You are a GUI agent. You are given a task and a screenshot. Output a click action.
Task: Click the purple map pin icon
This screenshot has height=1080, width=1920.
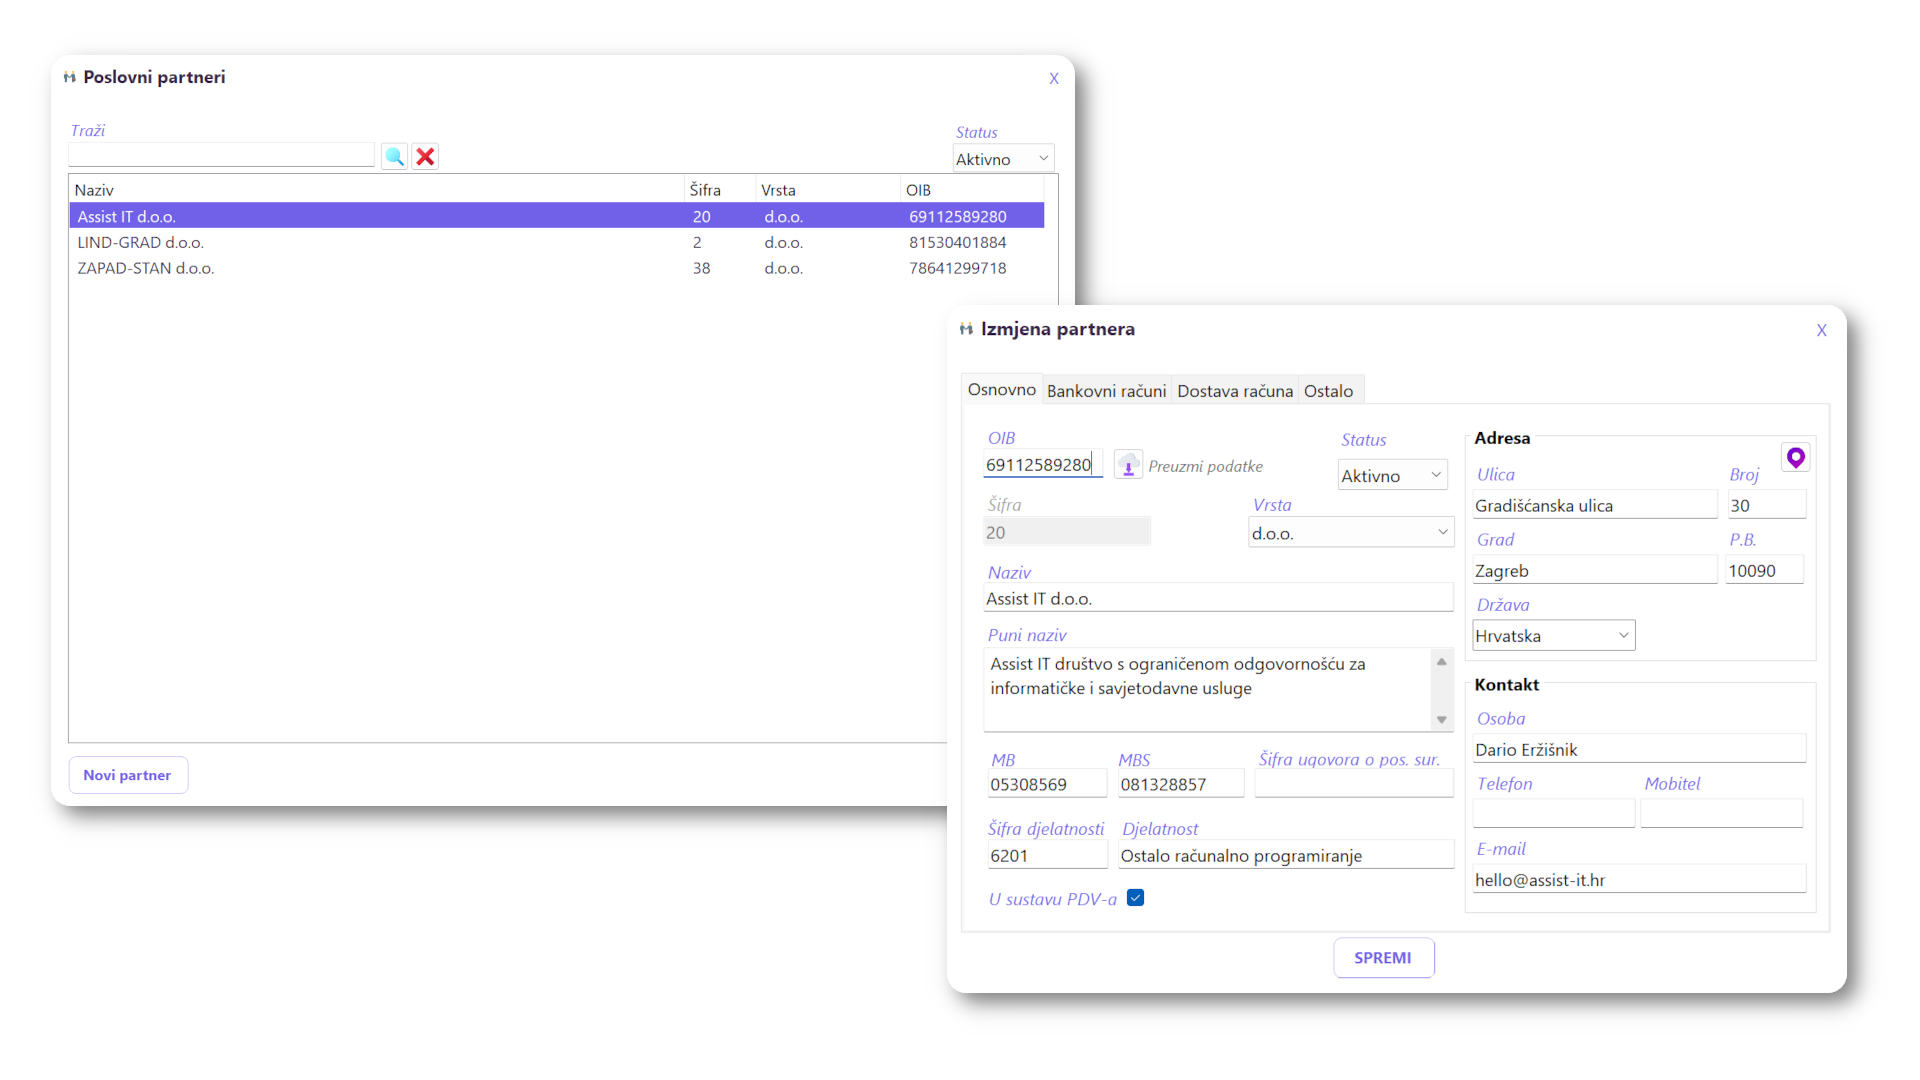(x=1796, y=458)
